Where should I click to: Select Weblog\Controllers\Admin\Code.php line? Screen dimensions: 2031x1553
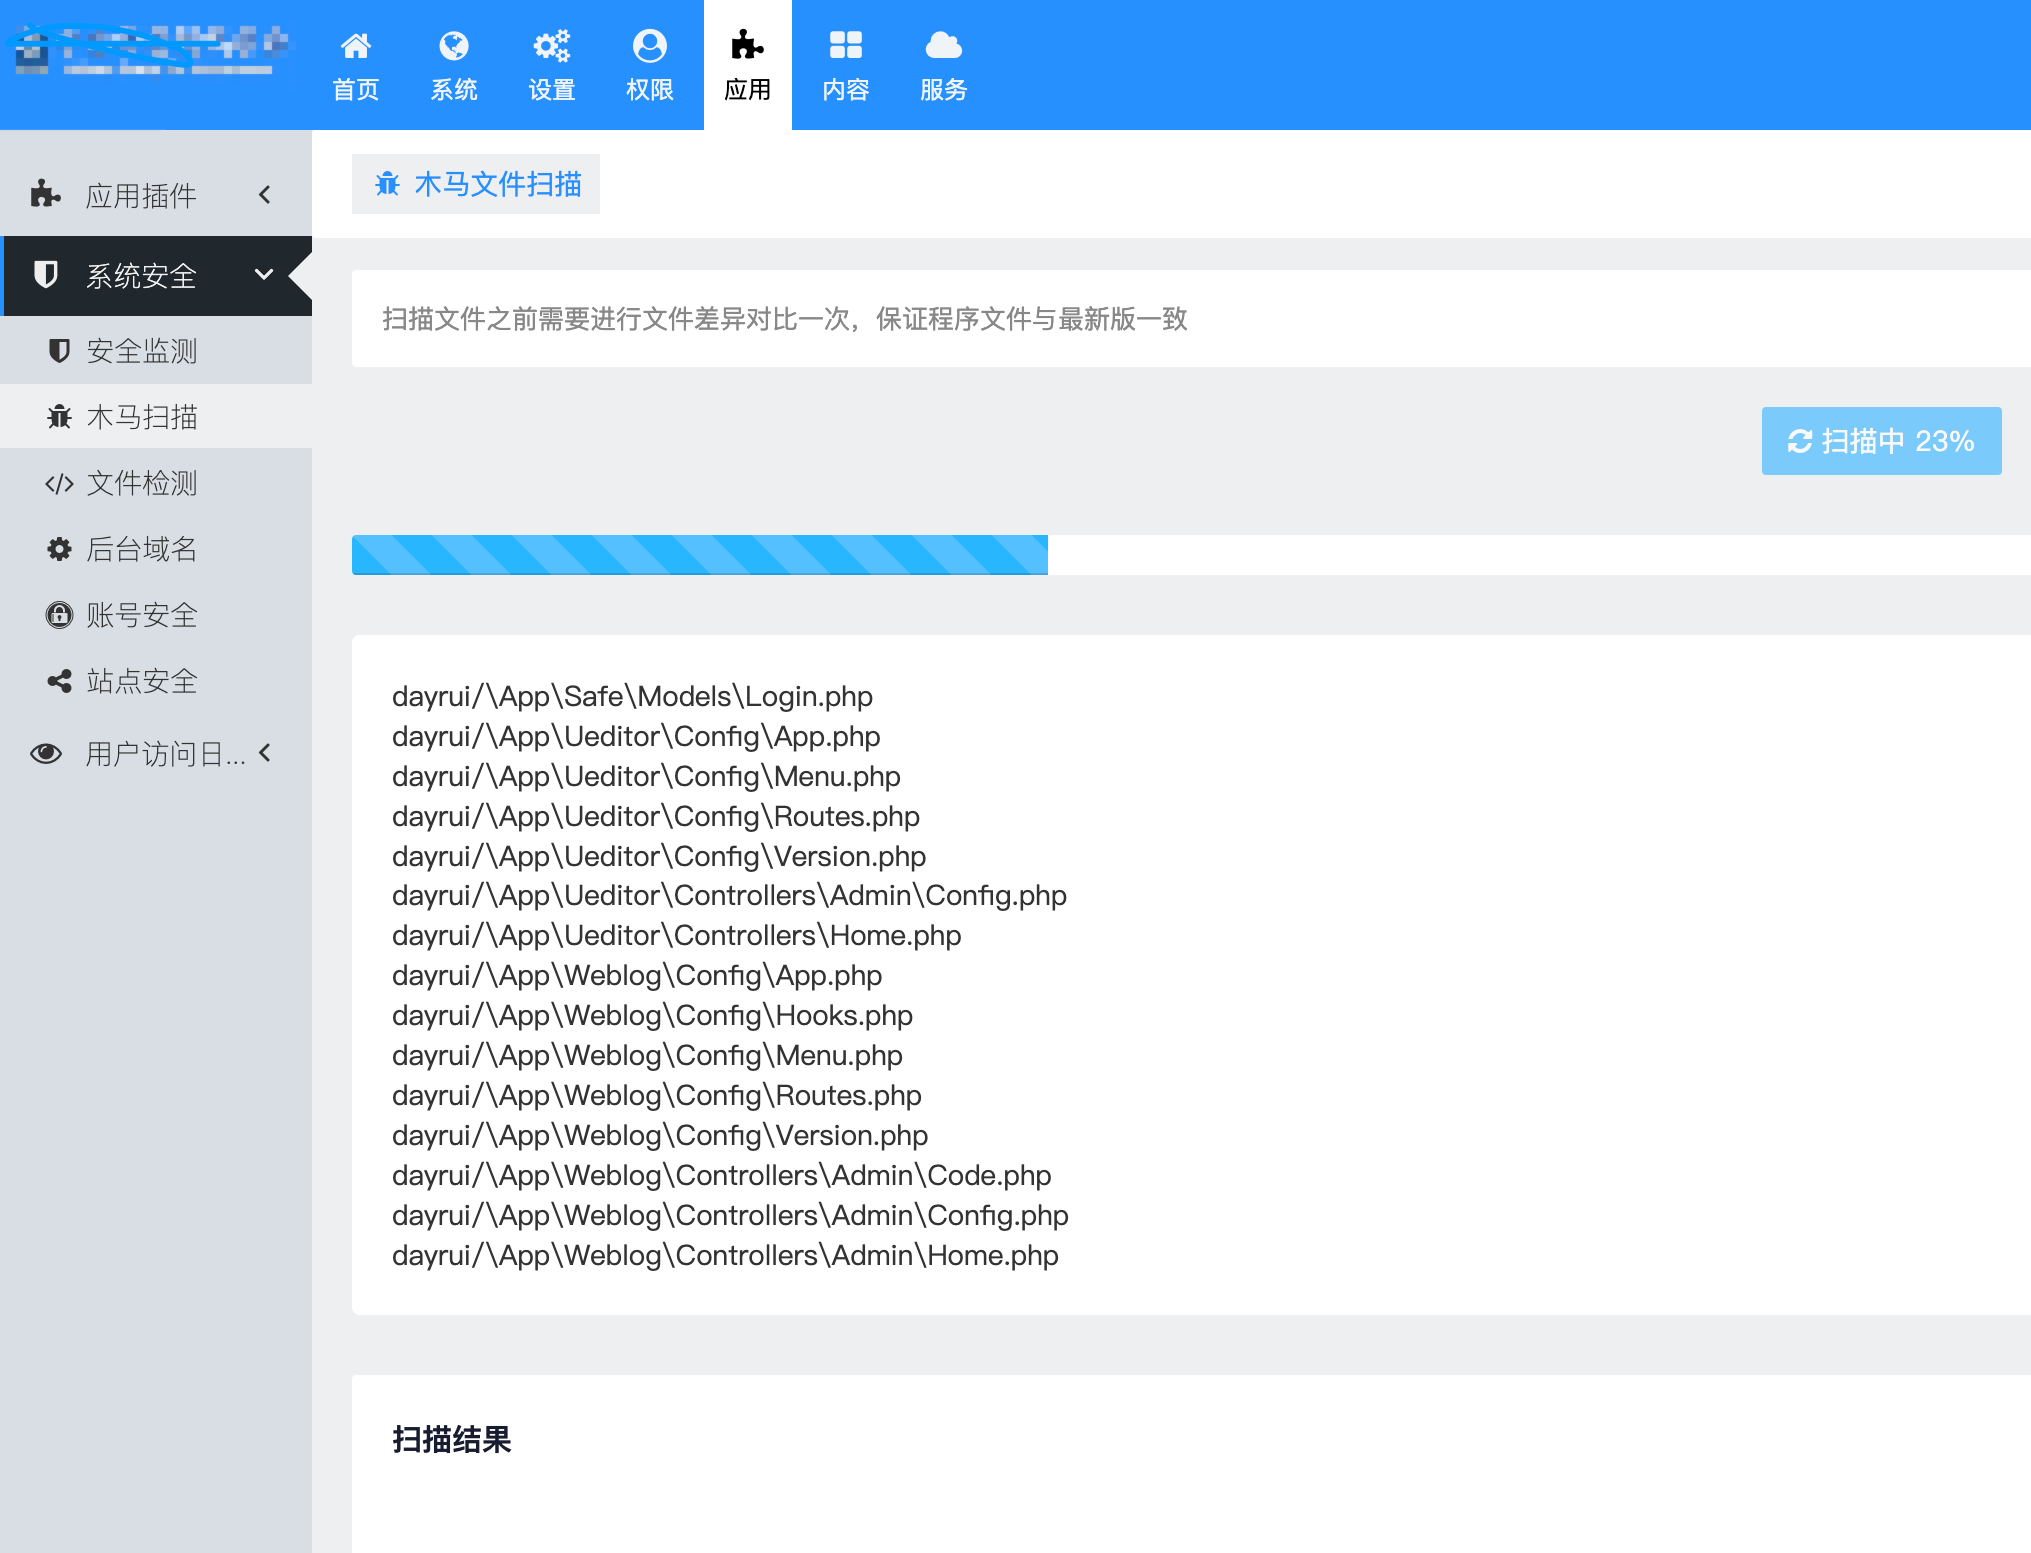pyautogui.click(x=722, y=1175)
